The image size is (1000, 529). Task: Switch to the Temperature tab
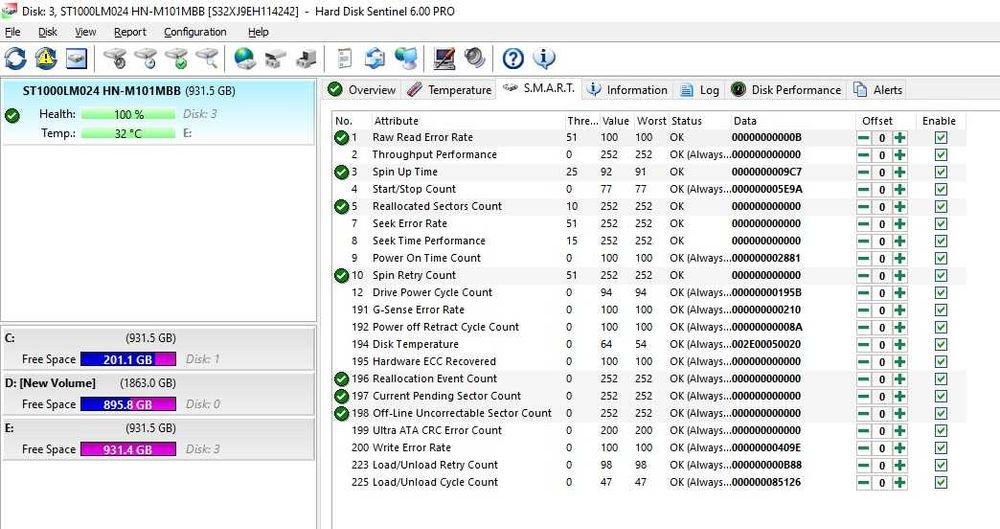[x=450, y=90]
